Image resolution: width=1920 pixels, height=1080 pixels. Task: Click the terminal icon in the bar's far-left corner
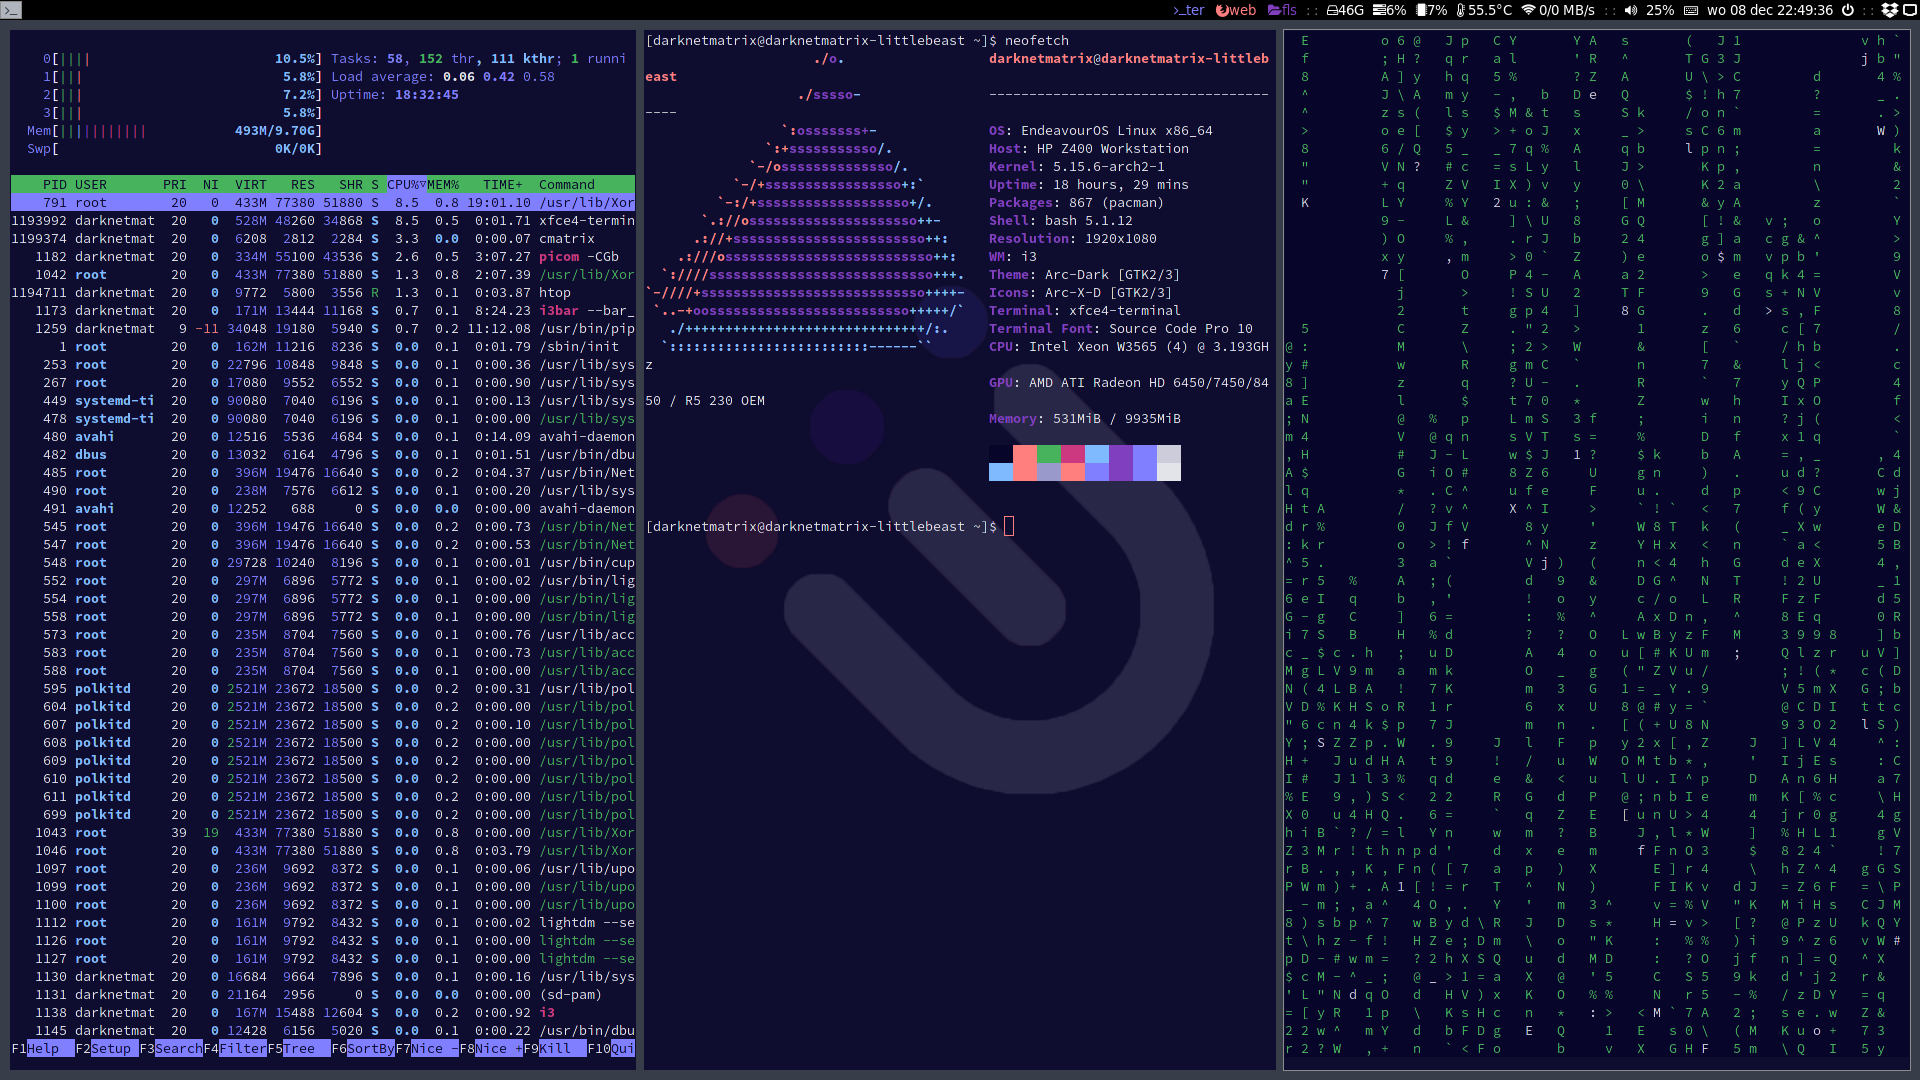(x=10, y=10)
